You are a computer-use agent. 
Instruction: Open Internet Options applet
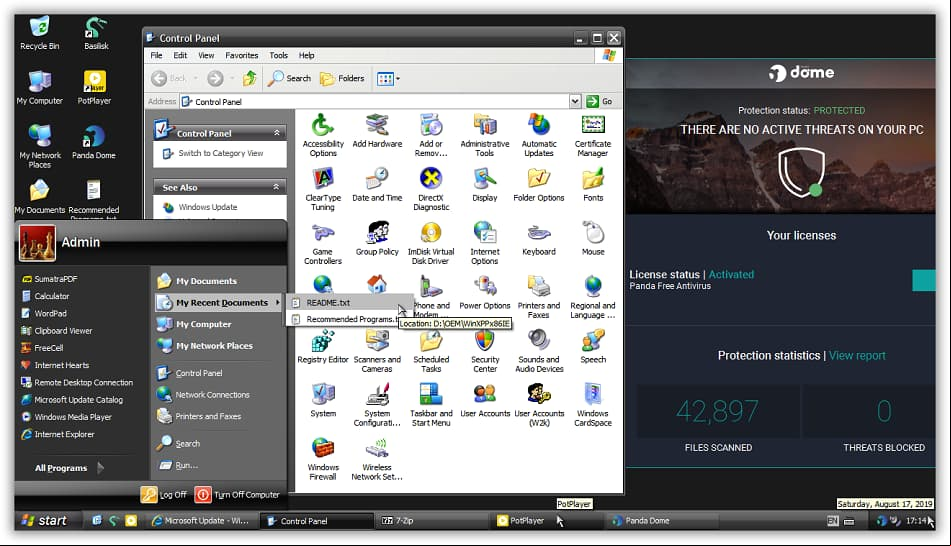click(485, 243)
